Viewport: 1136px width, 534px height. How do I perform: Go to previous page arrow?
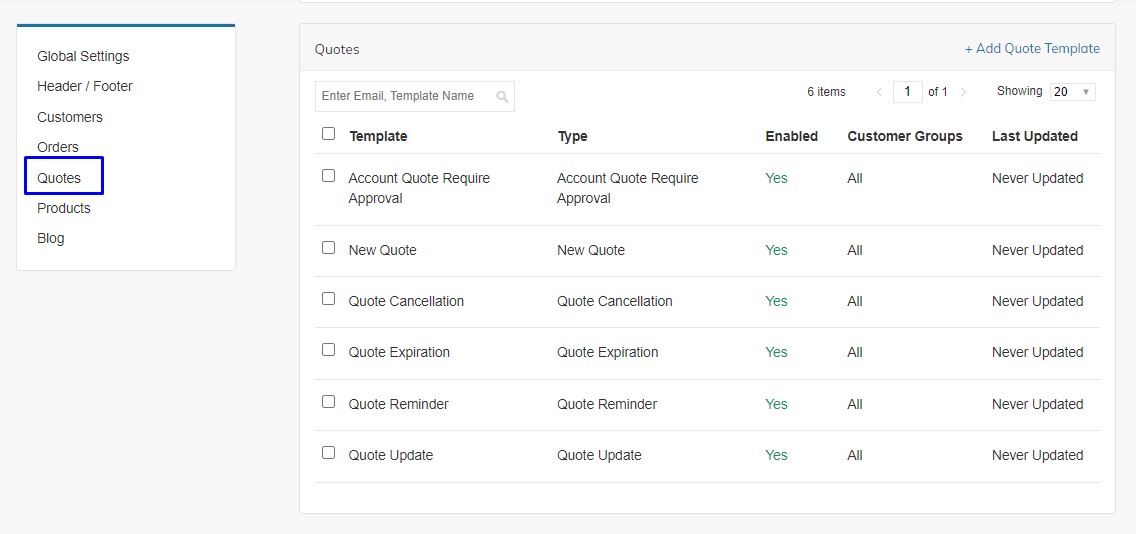tap(879, 92)
